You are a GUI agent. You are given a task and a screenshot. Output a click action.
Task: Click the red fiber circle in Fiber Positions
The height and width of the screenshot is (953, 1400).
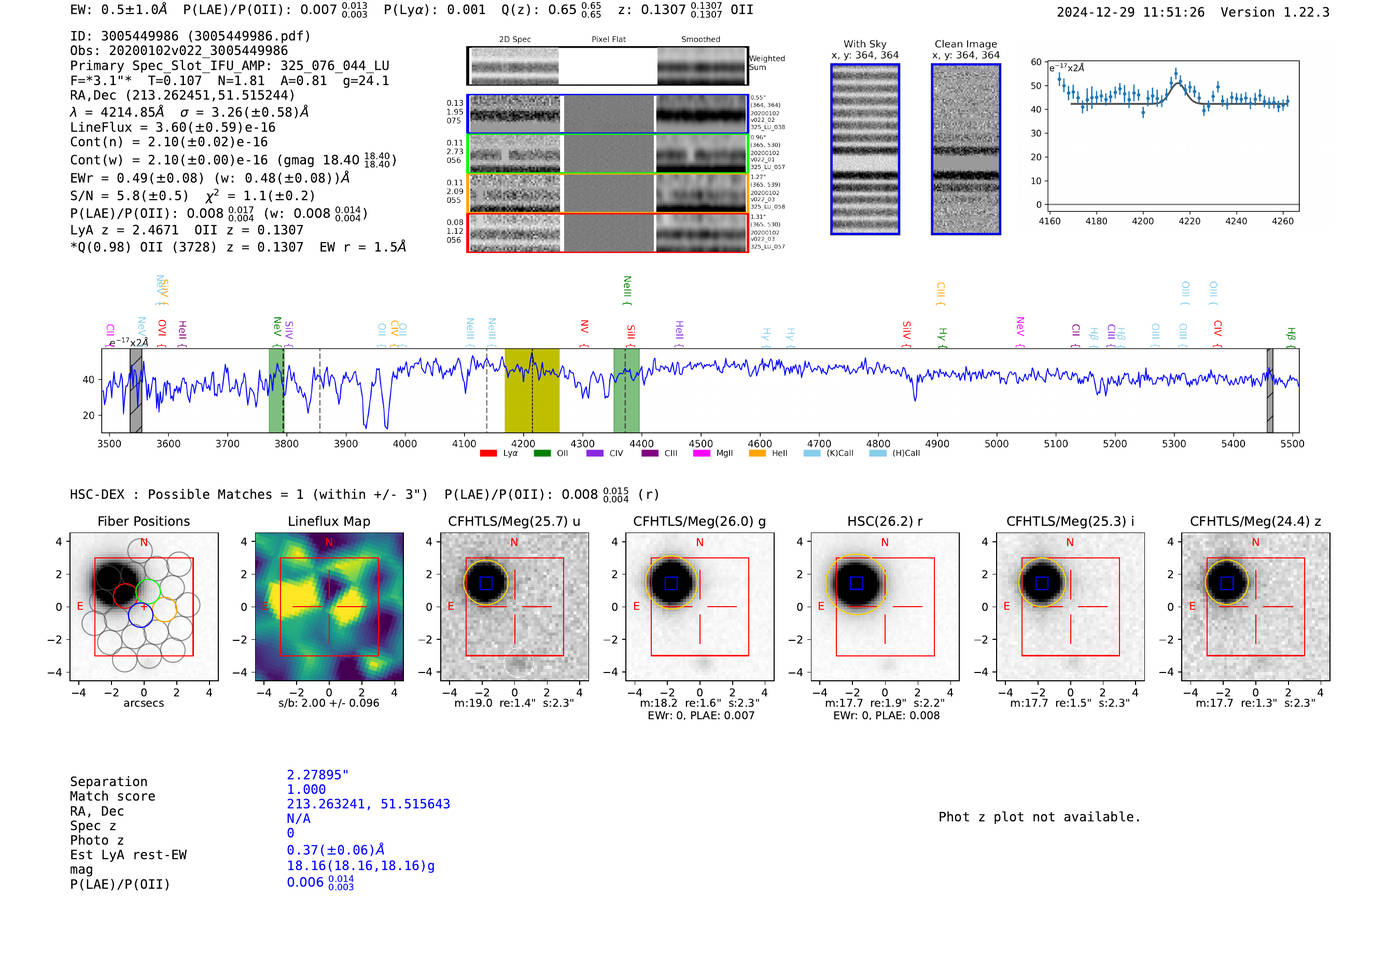point(125,596)
